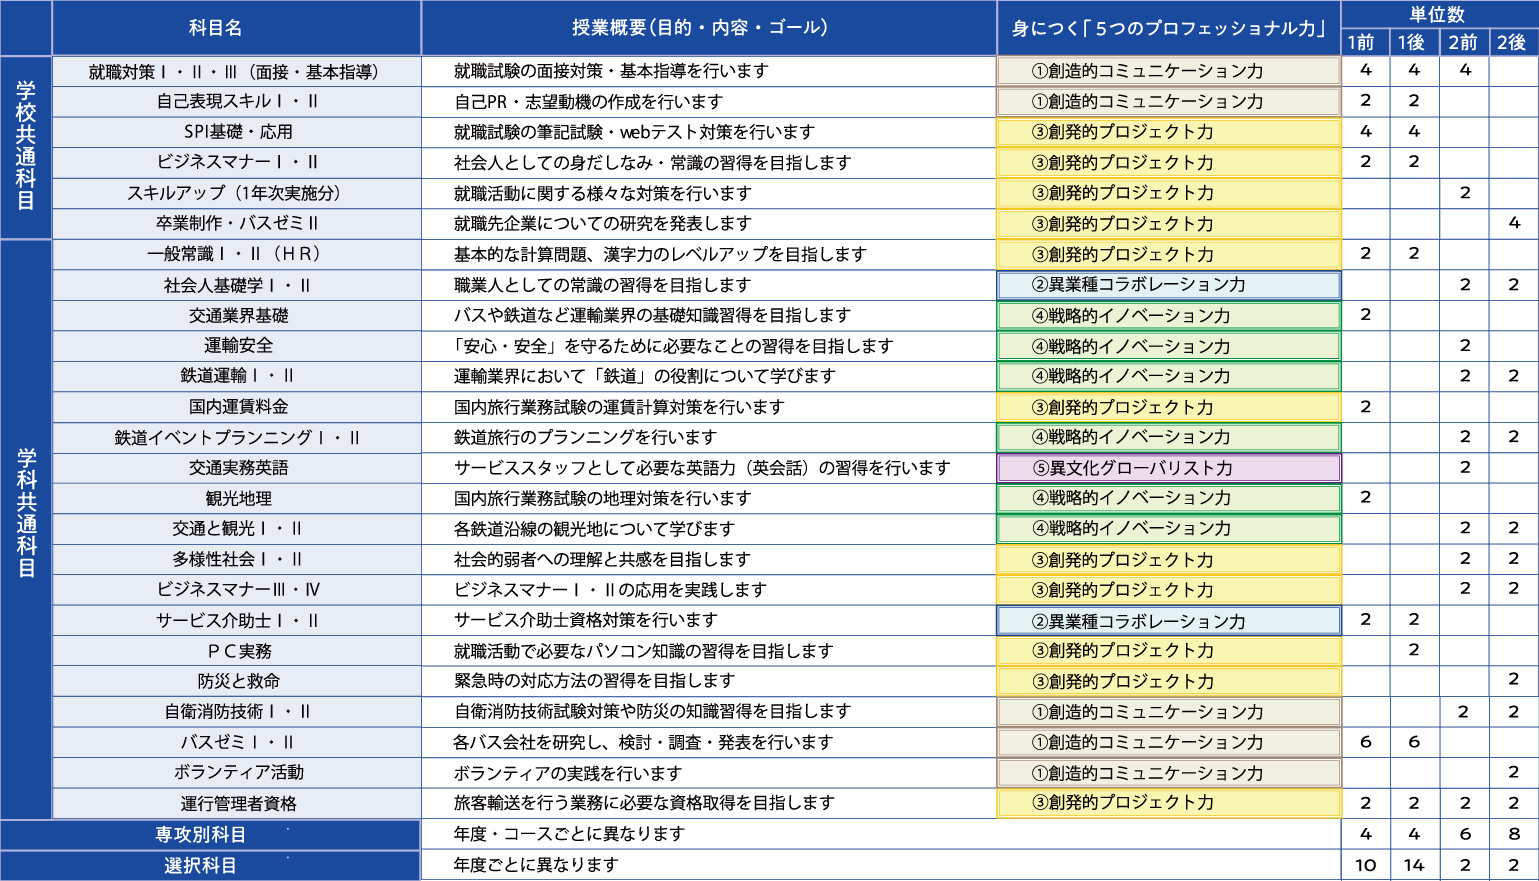Click the purple ⑤異文化グローバリスト力 tag
This screenshot has width=1539, height=881.
1168,468
